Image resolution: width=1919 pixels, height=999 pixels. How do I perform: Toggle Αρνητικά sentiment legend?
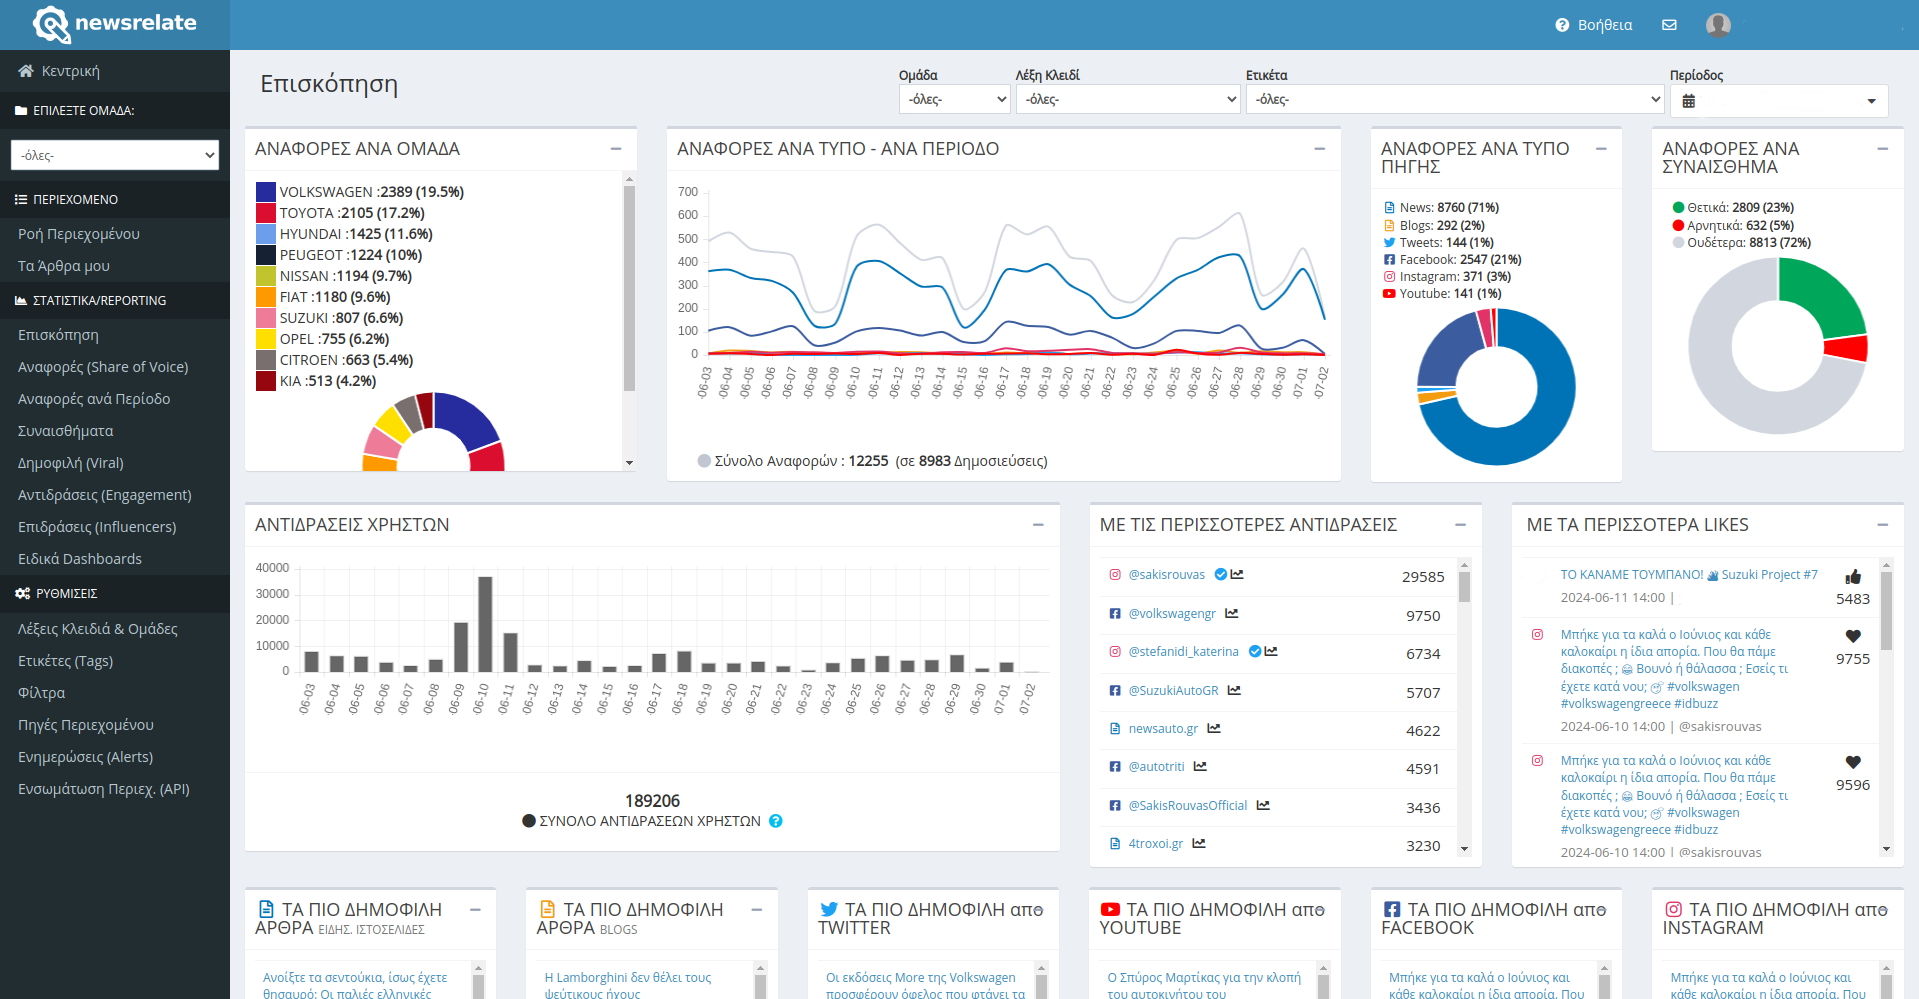[1679, 226]
